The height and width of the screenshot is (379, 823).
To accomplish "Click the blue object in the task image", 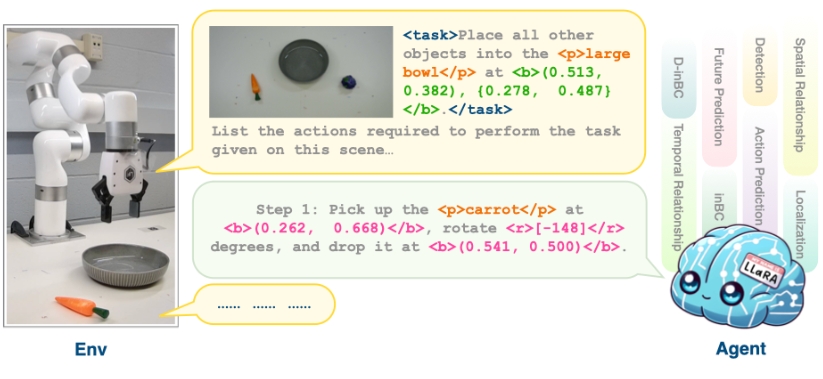I will click(348, 82).
